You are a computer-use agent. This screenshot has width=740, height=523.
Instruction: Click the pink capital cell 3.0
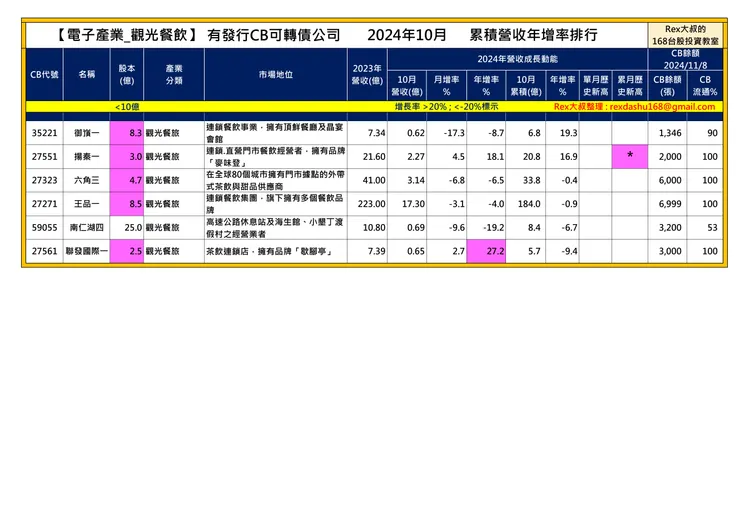point(127,157)
